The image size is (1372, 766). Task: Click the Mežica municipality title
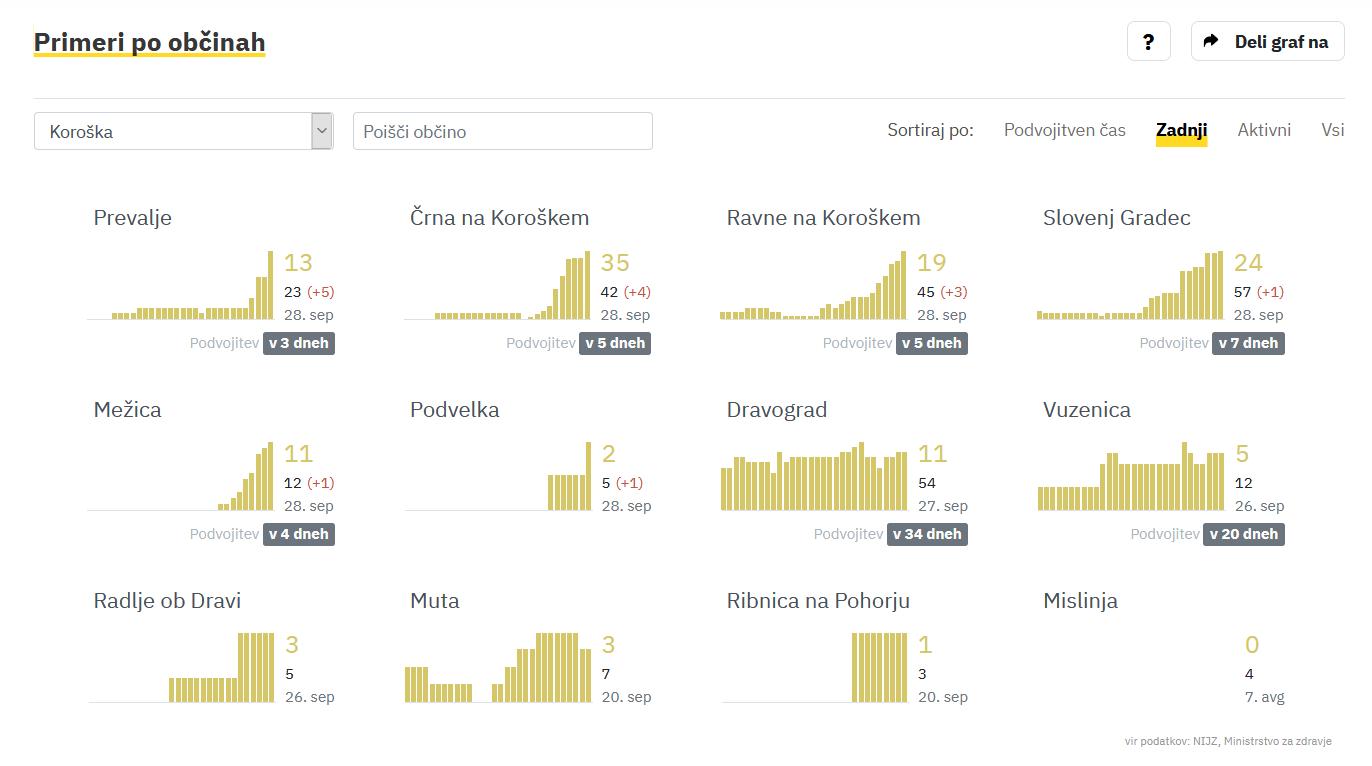127,409
